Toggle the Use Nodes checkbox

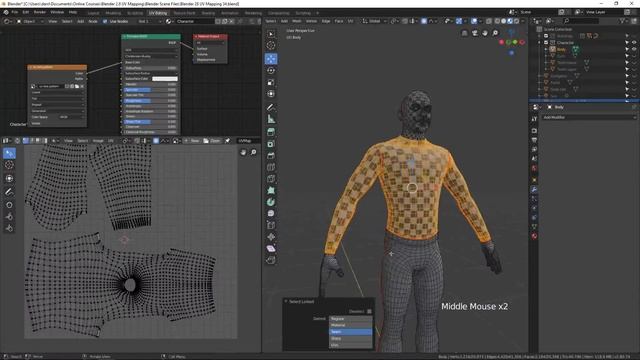[105, 21]
